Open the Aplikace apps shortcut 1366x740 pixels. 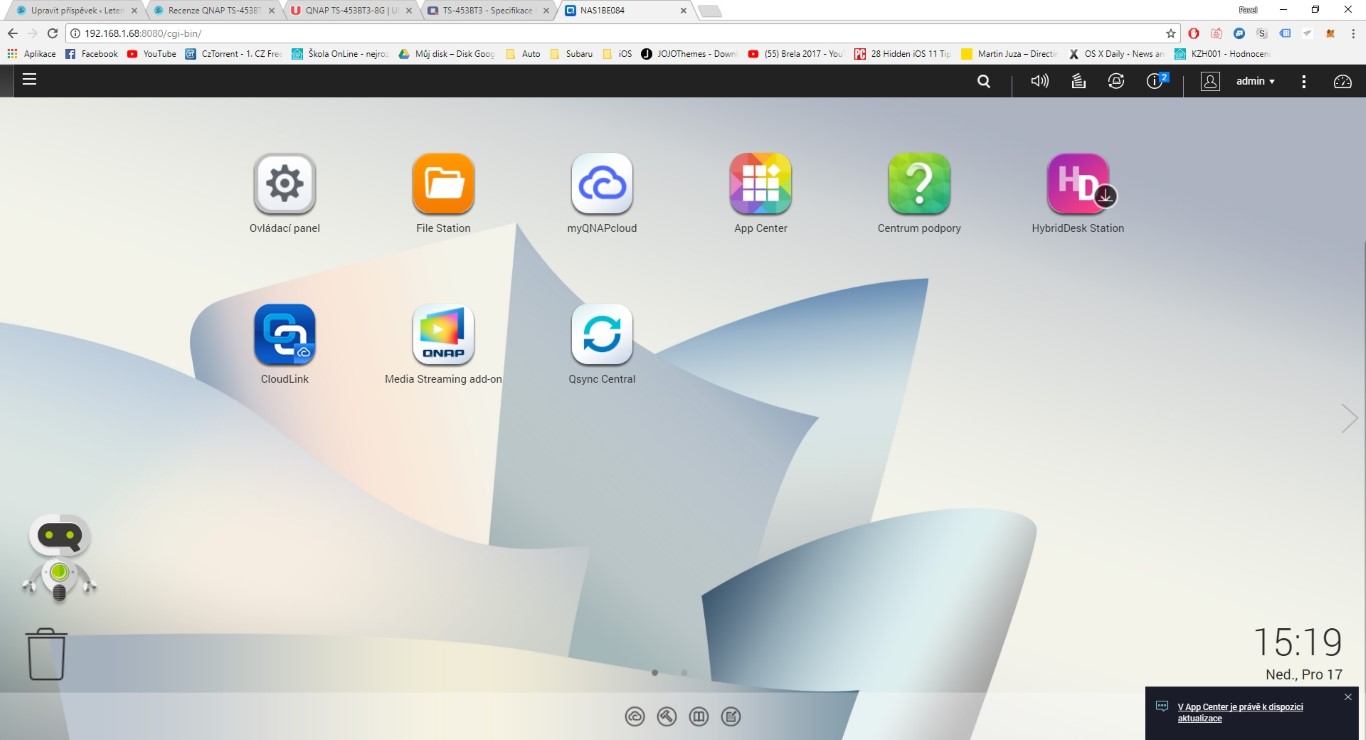click(32, 54)
